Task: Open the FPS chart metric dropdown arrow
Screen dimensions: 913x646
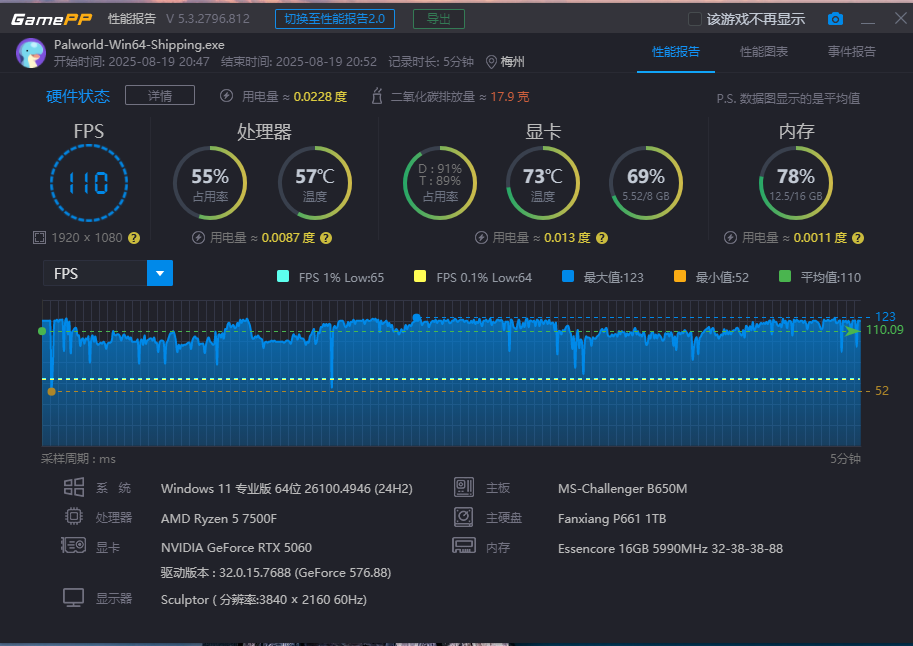Action: point(160,273)
